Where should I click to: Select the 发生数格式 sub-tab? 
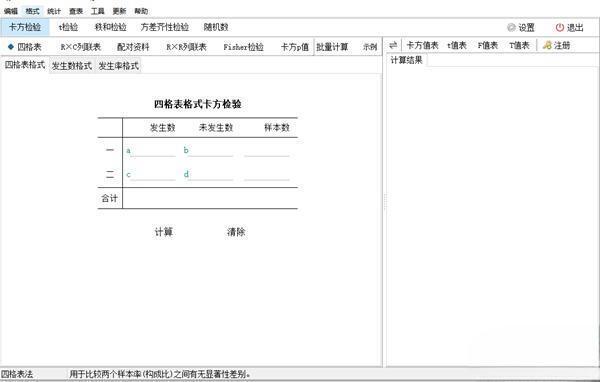(72, 66)
